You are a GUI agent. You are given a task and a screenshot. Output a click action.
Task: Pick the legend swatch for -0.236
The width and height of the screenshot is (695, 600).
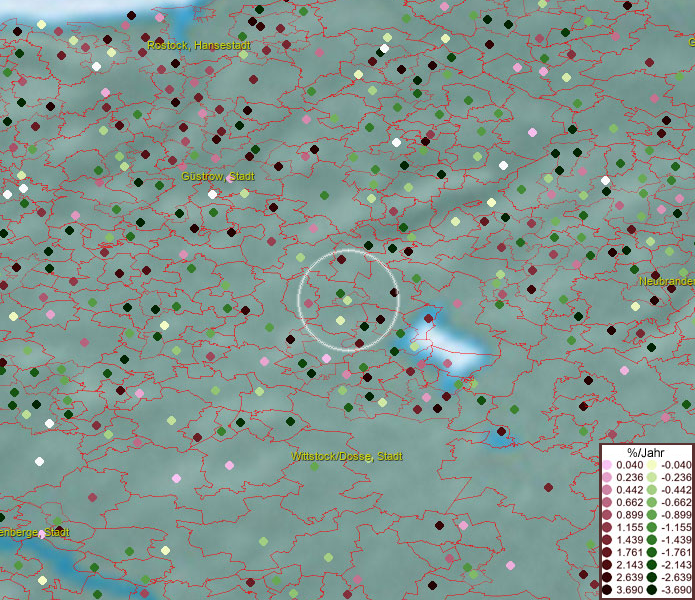click(x=652, y=477)
